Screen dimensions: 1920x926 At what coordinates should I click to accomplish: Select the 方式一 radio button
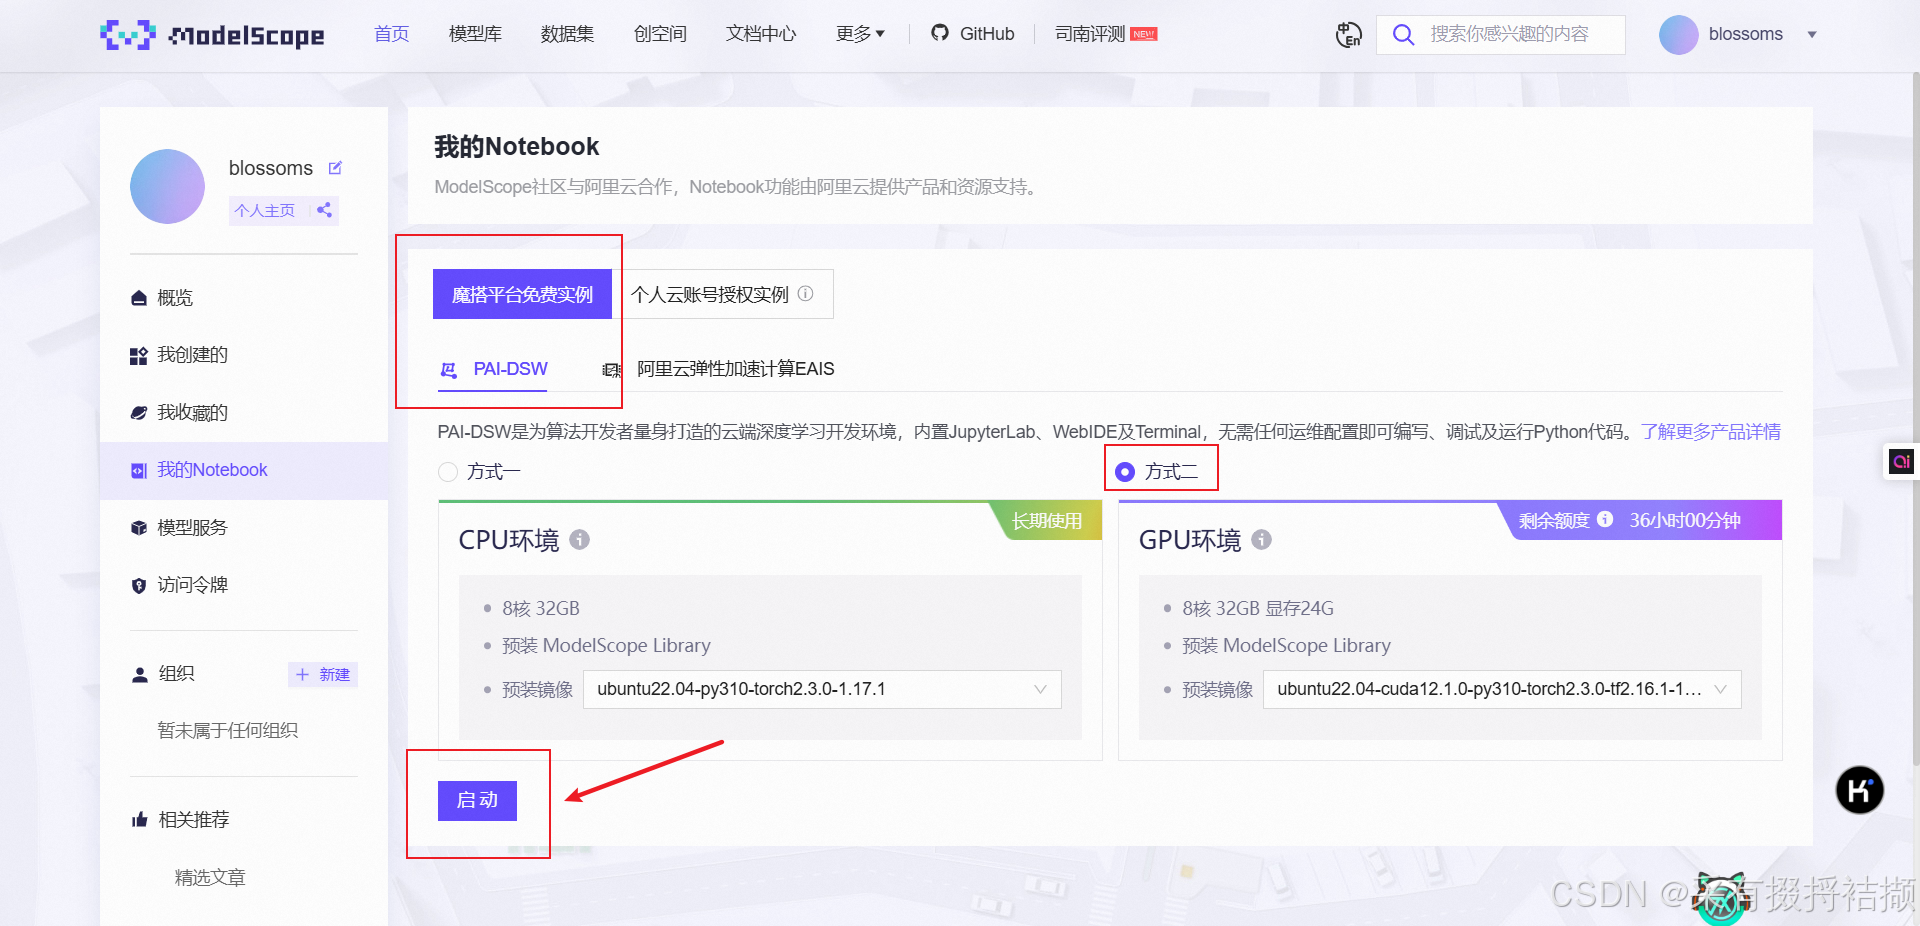point(448,472)
